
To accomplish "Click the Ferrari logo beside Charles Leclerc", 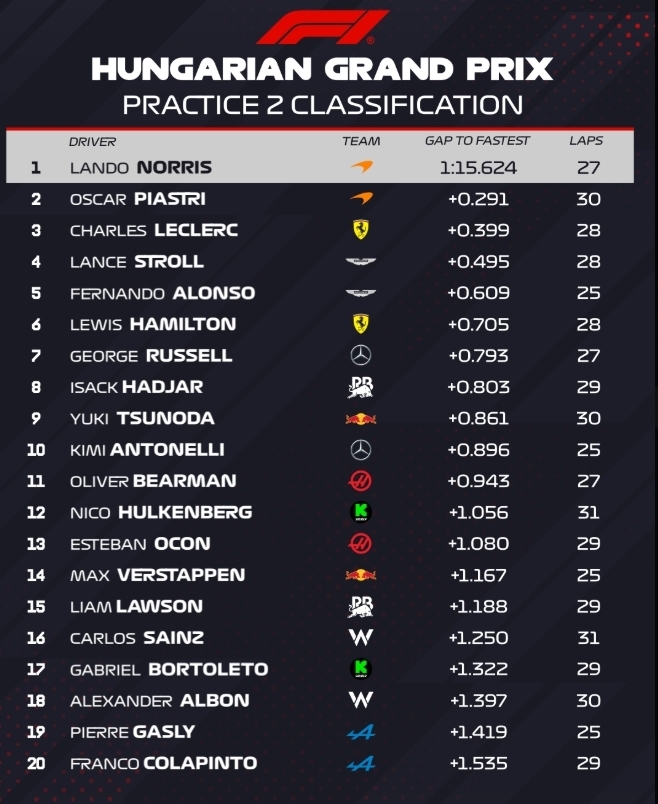I will click(361, 230).
